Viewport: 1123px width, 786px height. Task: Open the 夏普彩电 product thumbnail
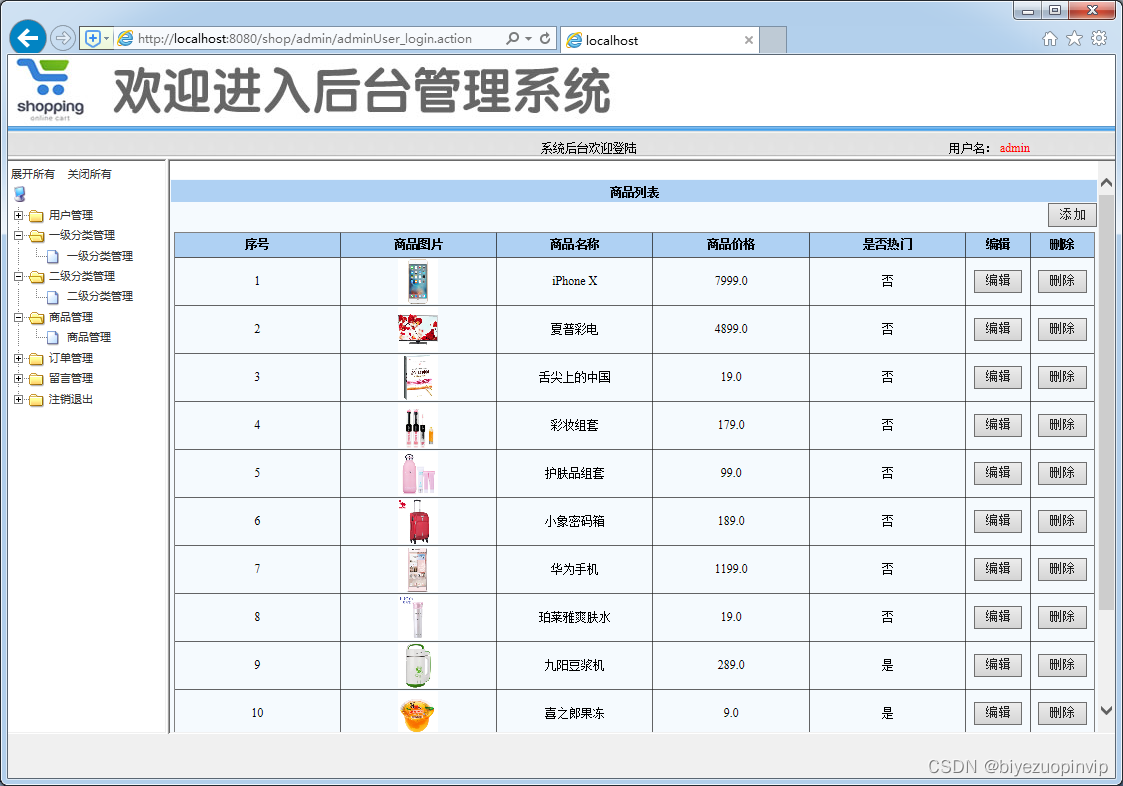[x=418, y=330]
